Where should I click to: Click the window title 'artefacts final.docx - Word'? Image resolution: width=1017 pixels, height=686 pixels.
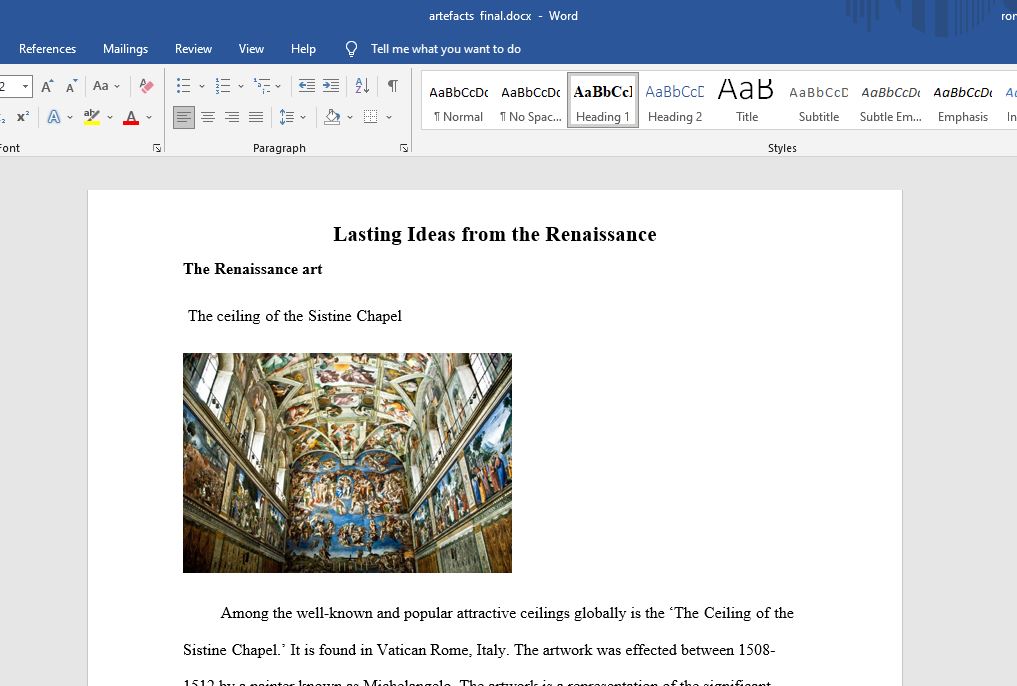[503, 16]
